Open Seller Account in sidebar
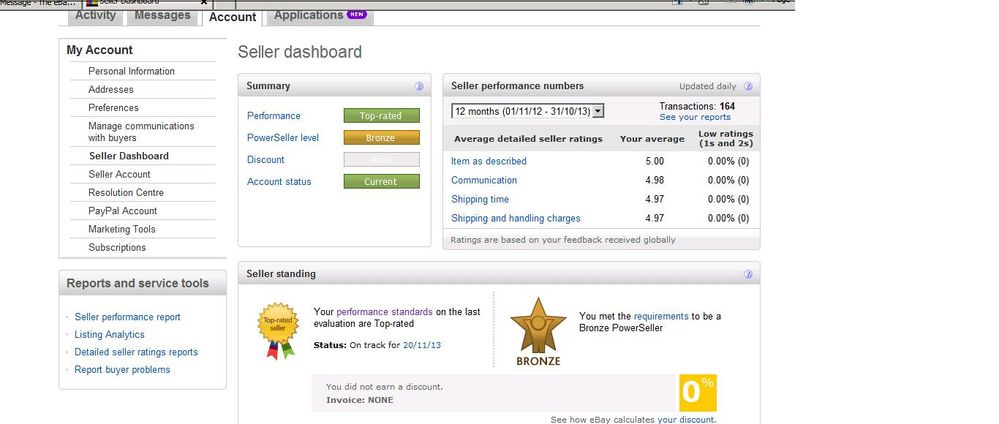 coord(119,175)
